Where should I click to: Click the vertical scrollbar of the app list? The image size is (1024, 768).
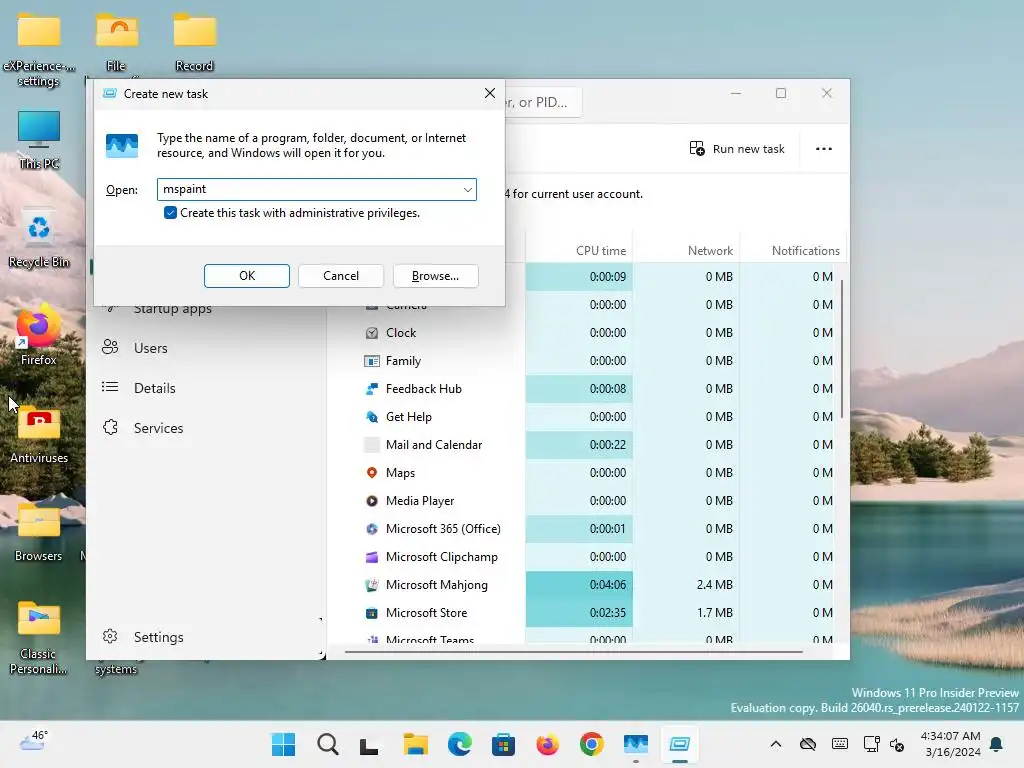842,349
